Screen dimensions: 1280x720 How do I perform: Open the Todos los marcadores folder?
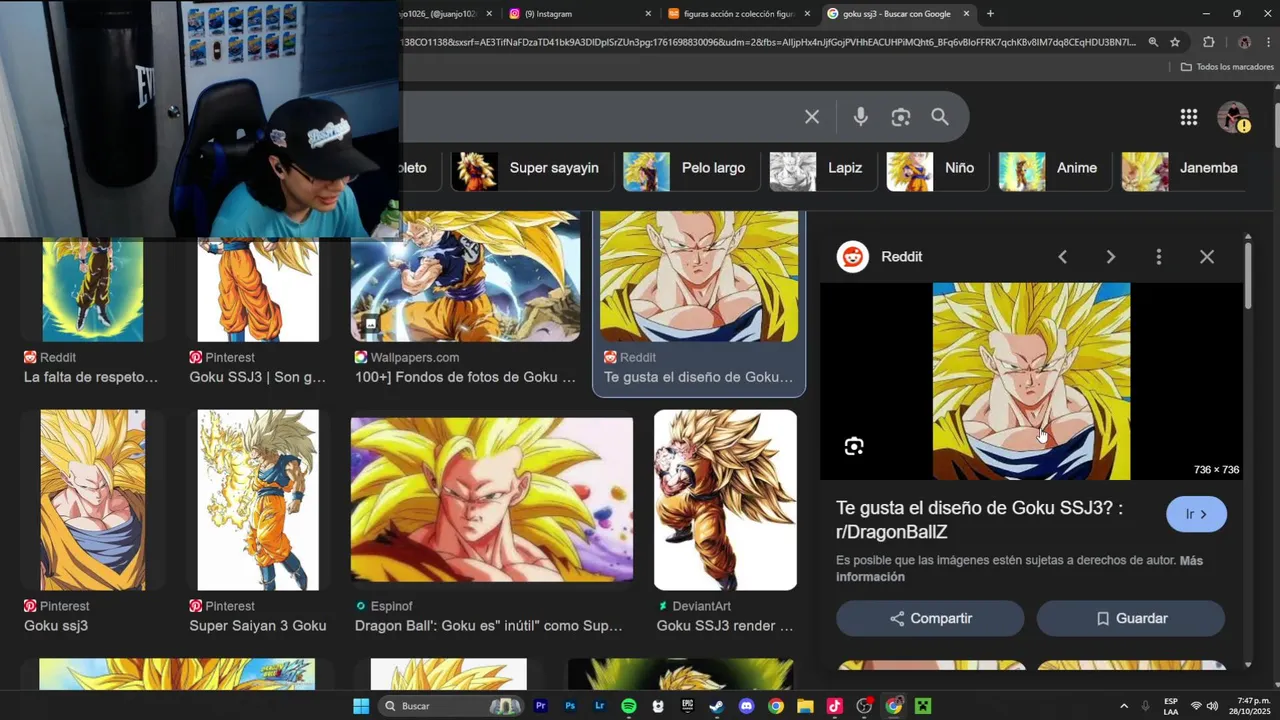pyautogui.click(x=1227, y=67)
